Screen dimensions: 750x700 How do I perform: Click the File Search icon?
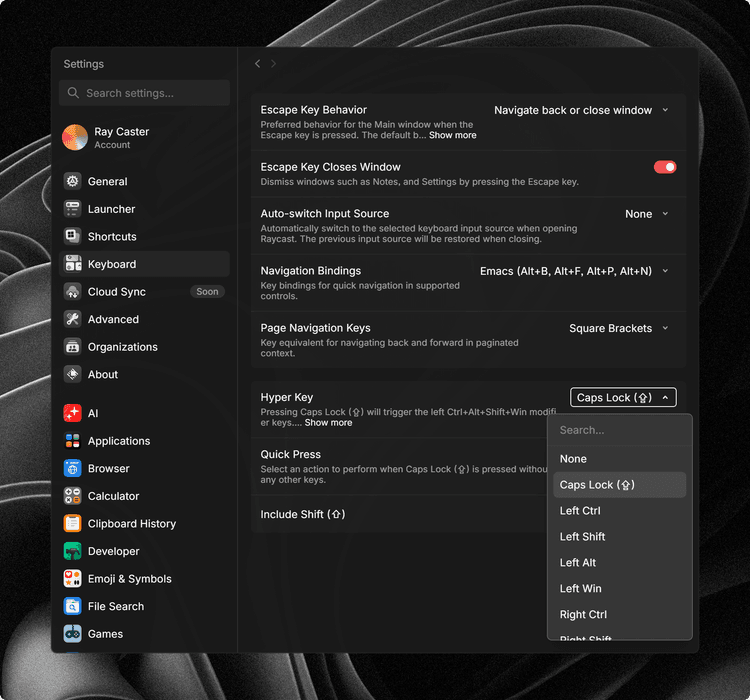click(73, 606)
